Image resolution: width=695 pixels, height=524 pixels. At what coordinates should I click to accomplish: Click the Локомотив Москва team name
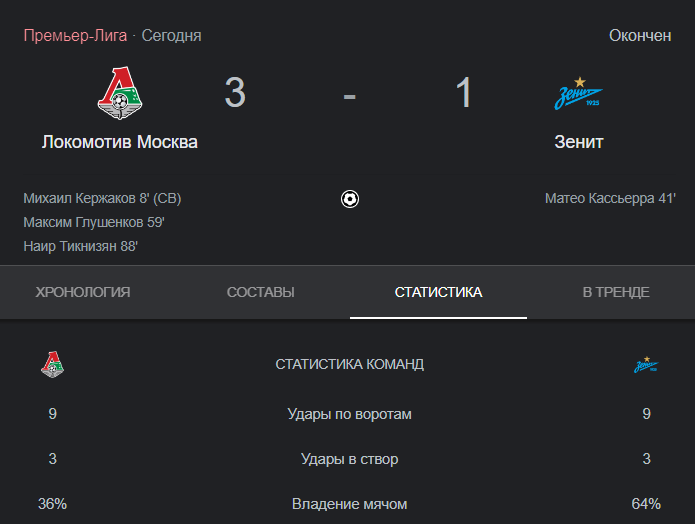pos(120,142)
